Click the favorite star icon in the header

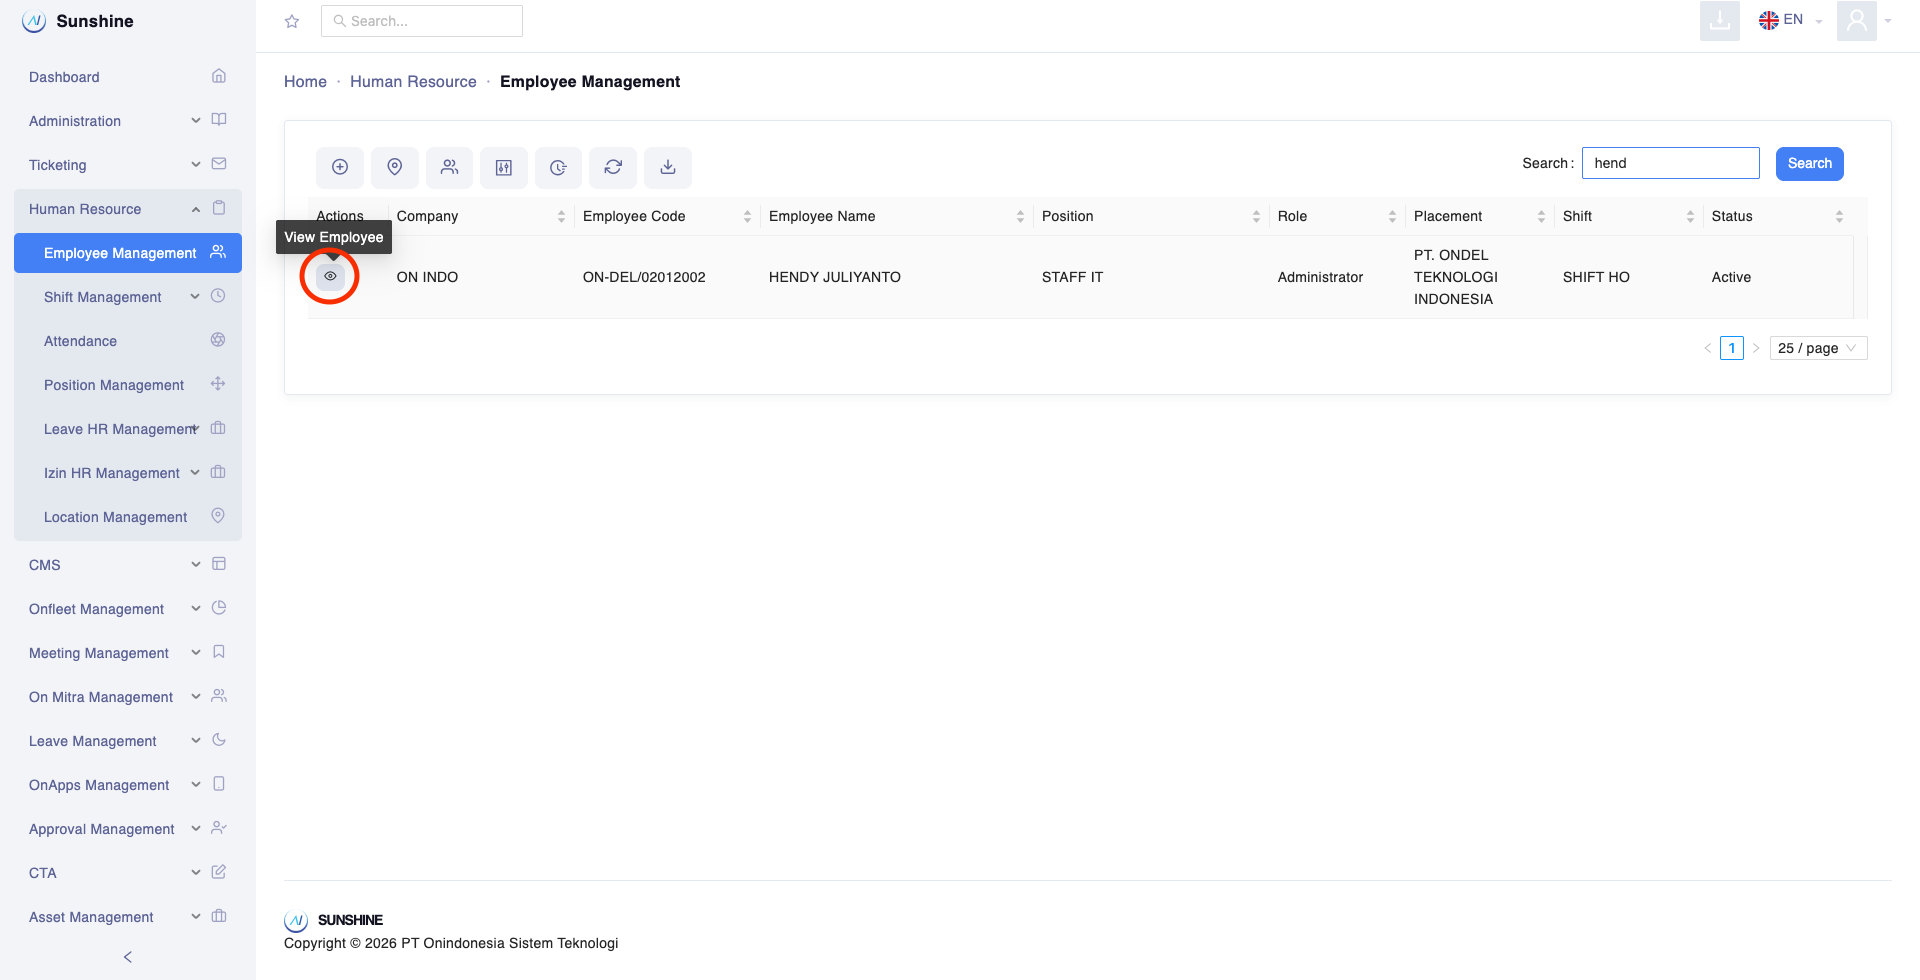[x=292, y=21]
